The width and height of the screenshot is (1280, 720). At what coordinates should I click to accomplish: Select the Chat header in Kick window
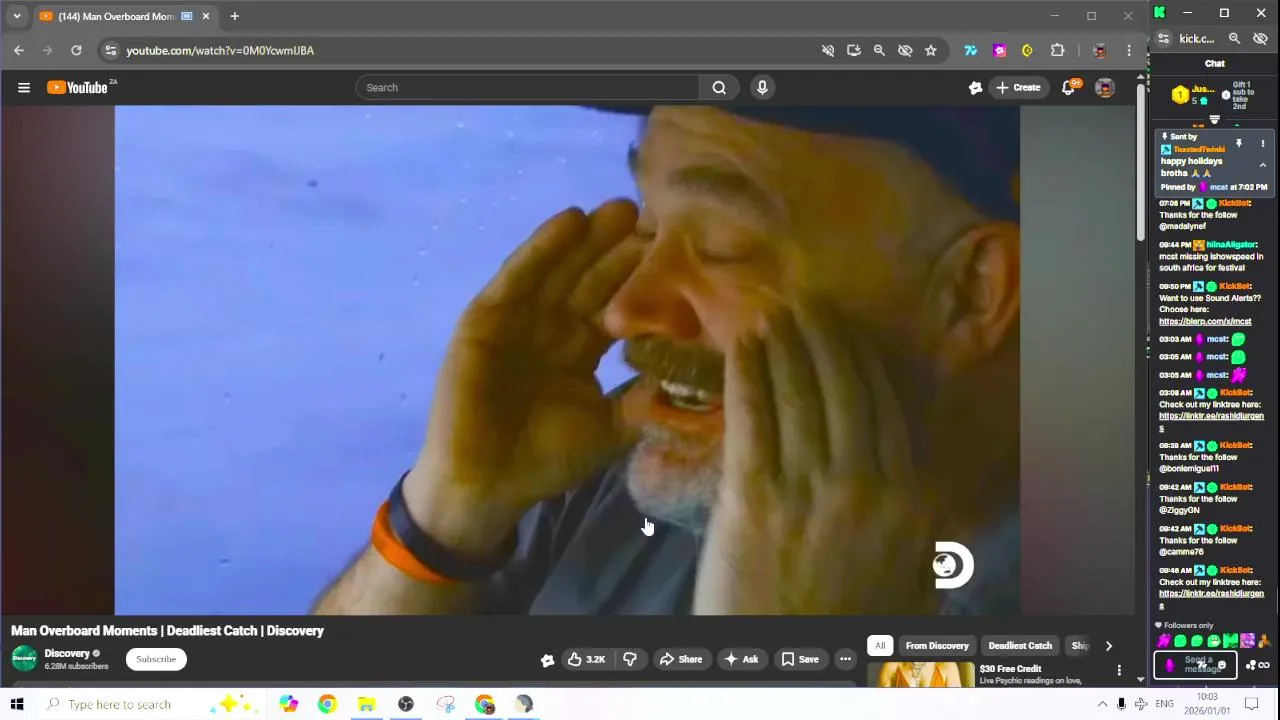click(x=1214, y=63)
